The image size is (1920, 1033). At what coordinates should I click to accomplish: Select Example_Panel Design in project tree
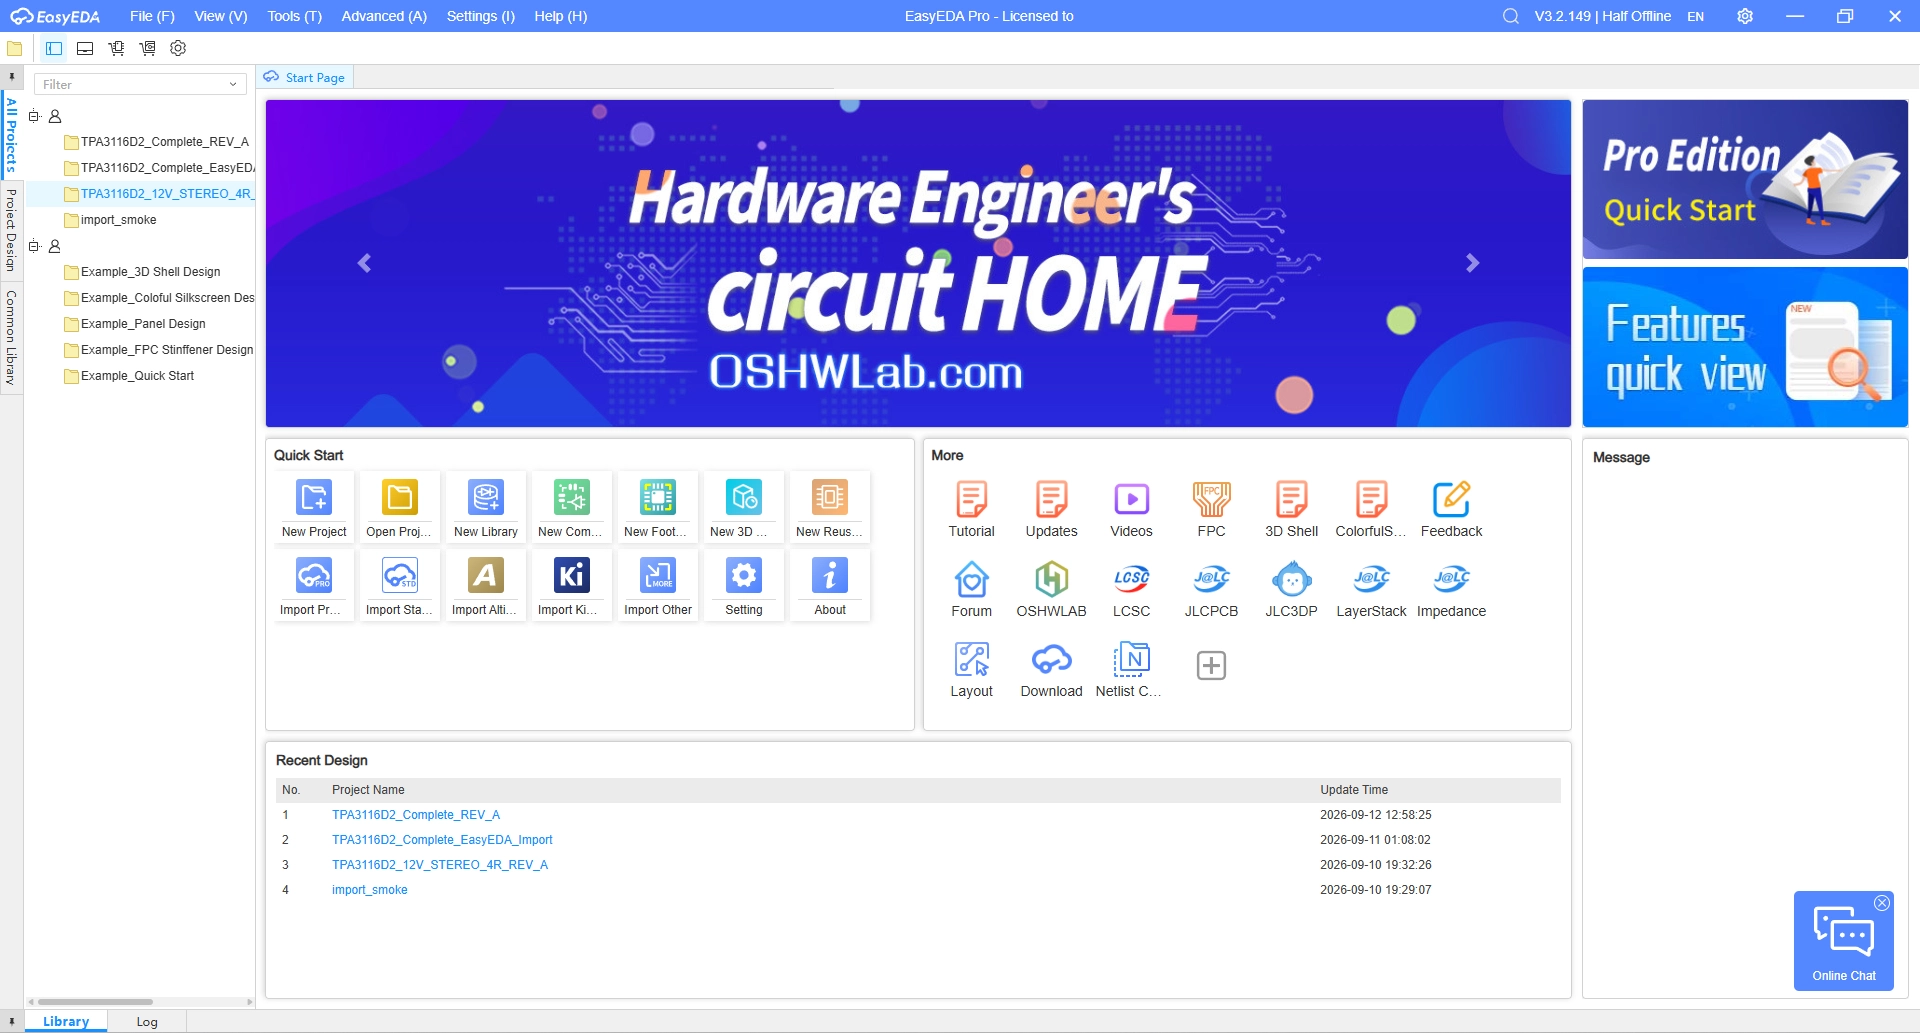point(143,324)
